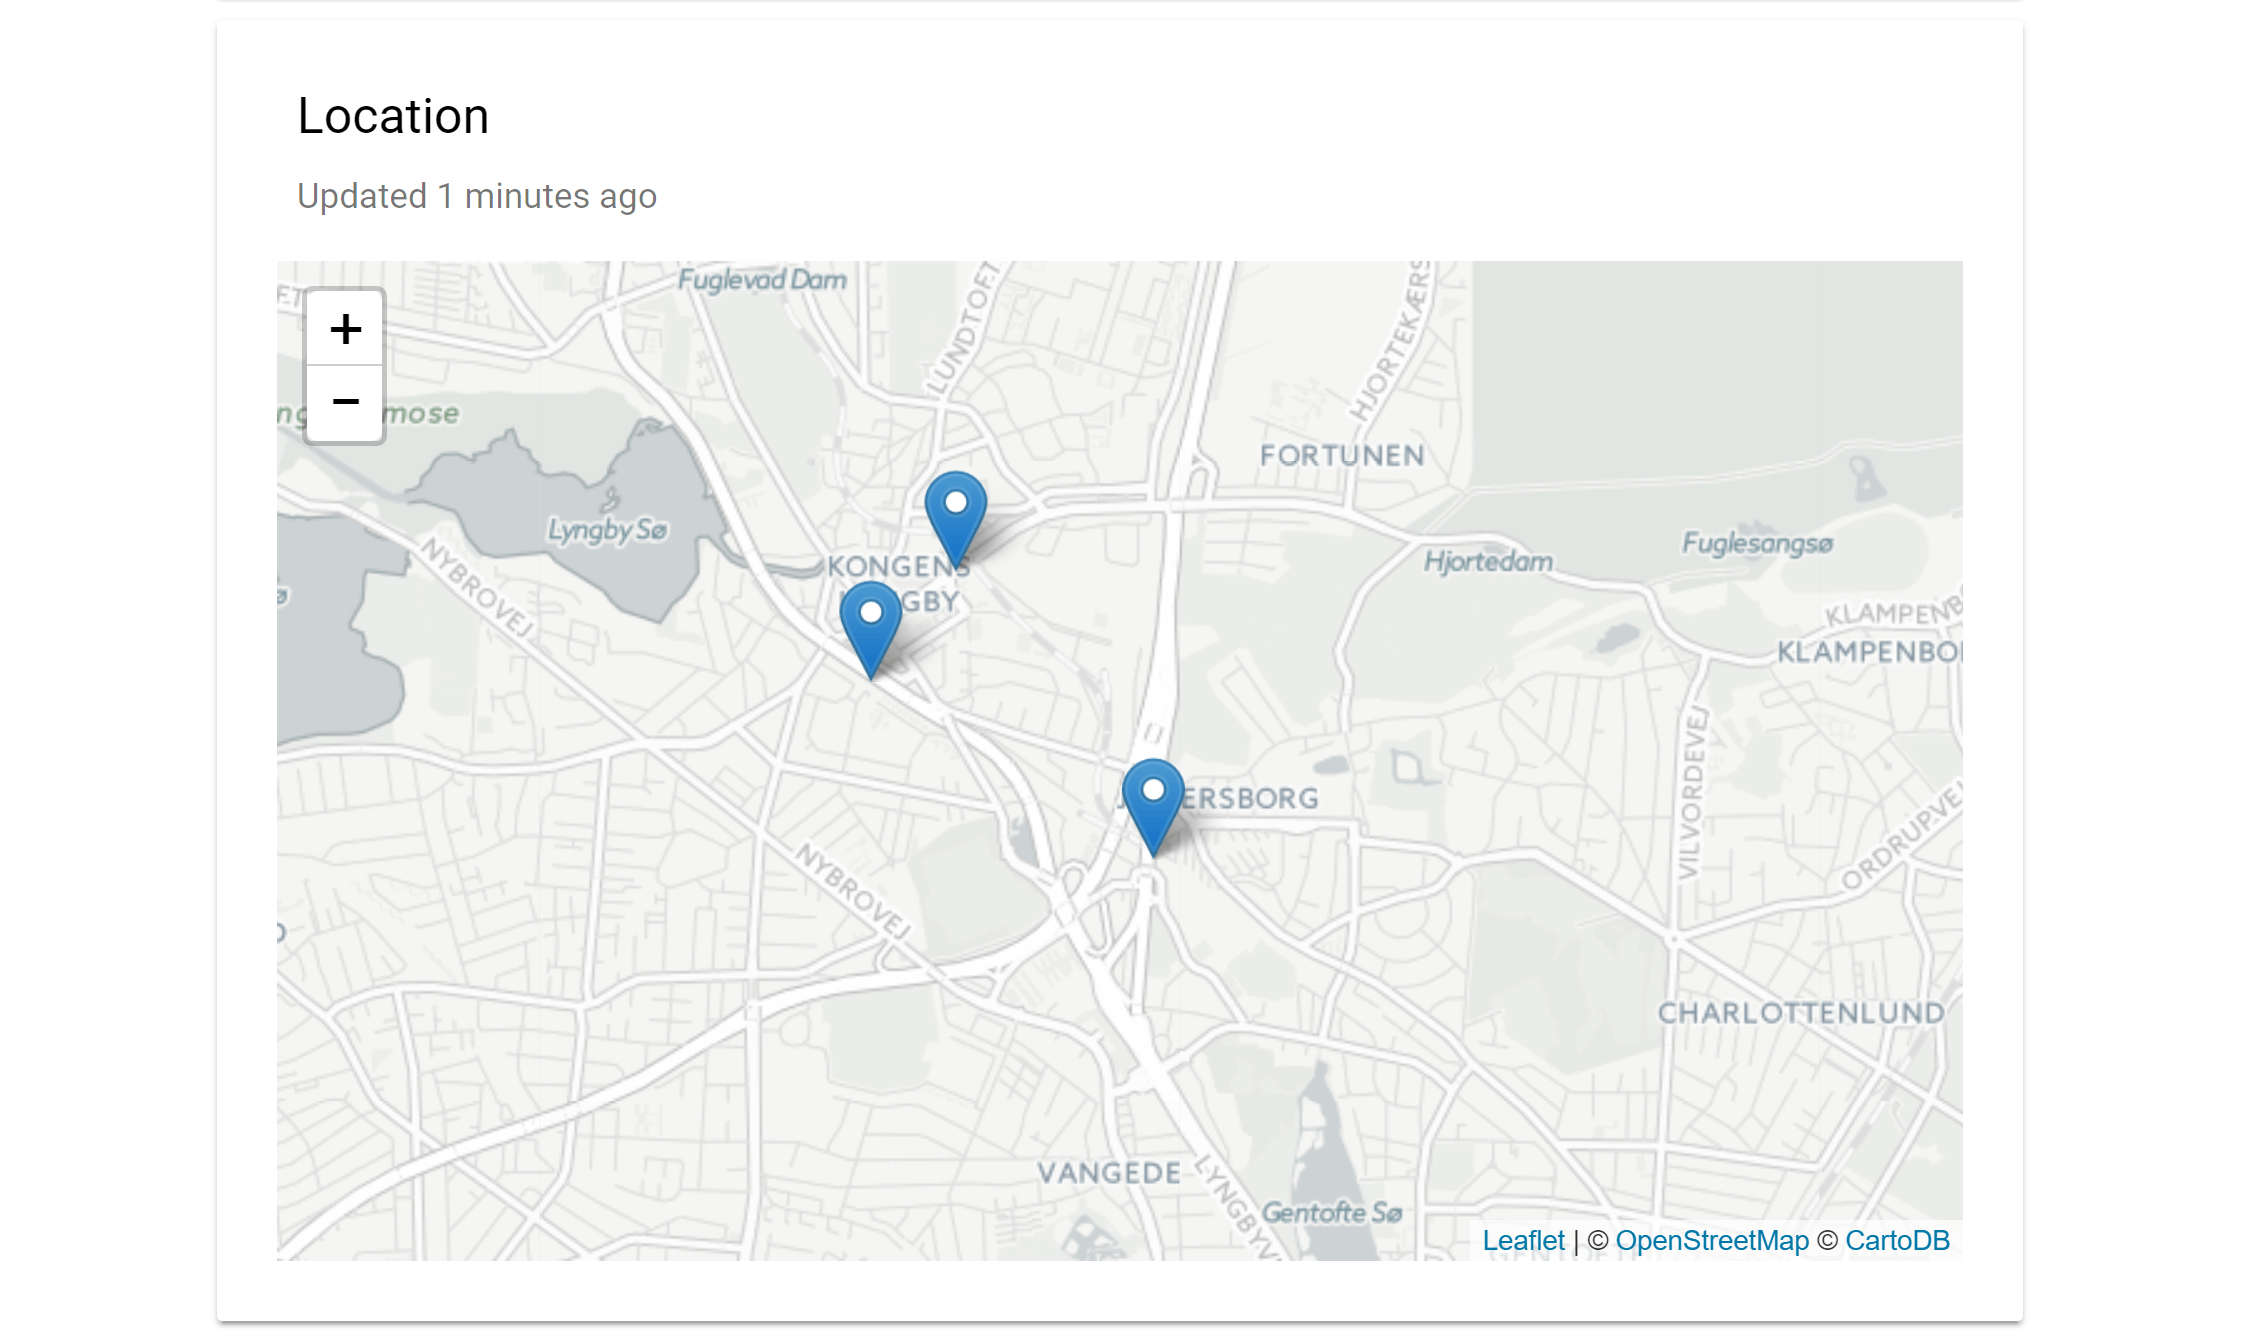Click the FORTUNEN label on the map
Screen dimensions: 2241x1341
click(x=1342, y=456)
